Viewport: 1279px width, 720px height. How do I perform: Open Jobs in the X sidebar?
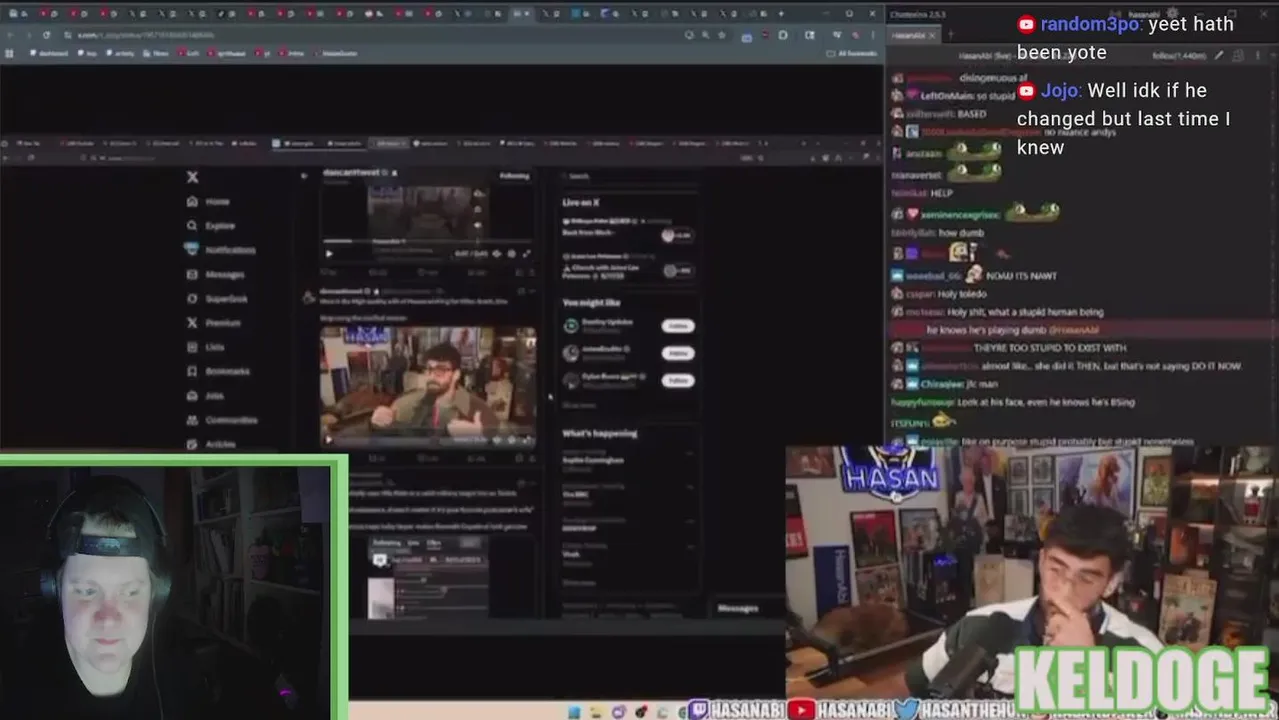click(206, 395)
